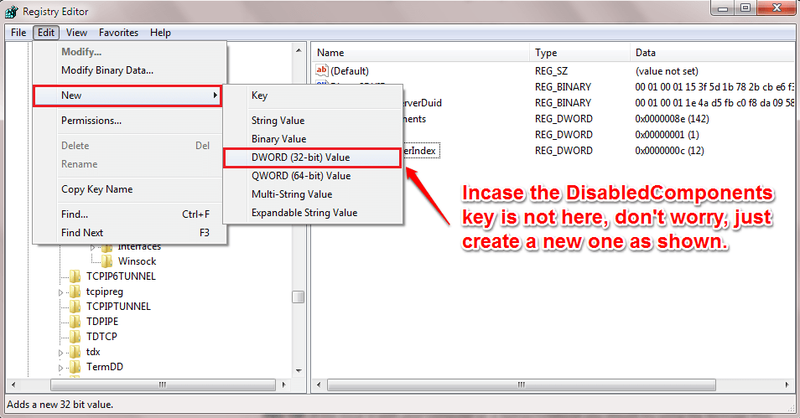Viewport: 800px width, 418px height.
Task: Click the tree pane scroll left arrow
Action: point(13,385)
